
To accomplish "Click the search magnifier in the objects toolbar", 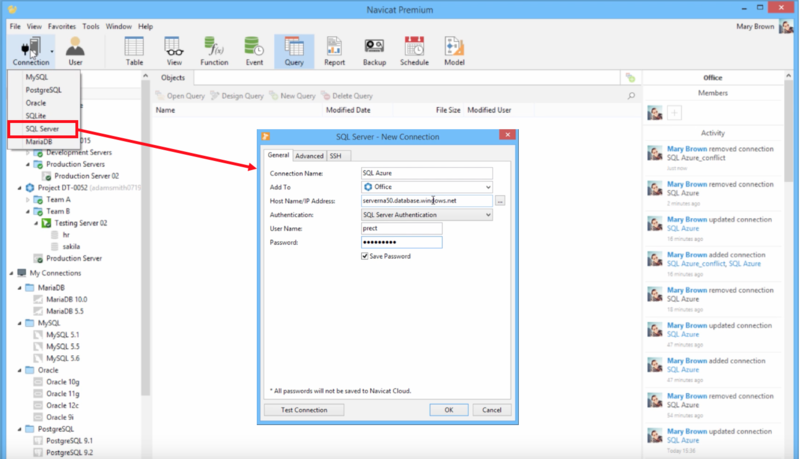I will click(x=631, y=95).
